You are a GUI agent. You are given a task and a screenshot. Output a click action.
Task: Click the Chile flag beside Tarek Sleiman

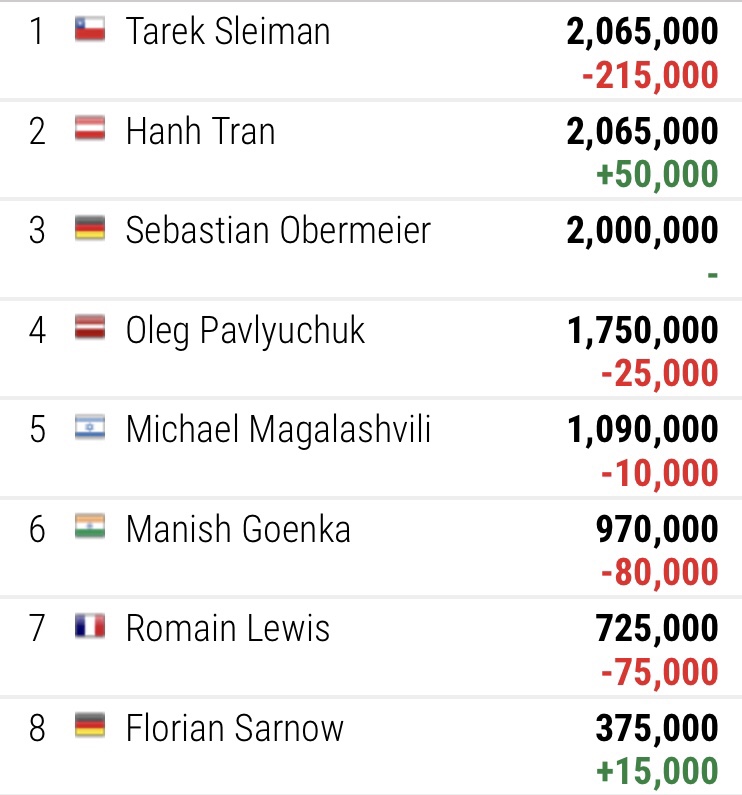[x=90, y=30]
